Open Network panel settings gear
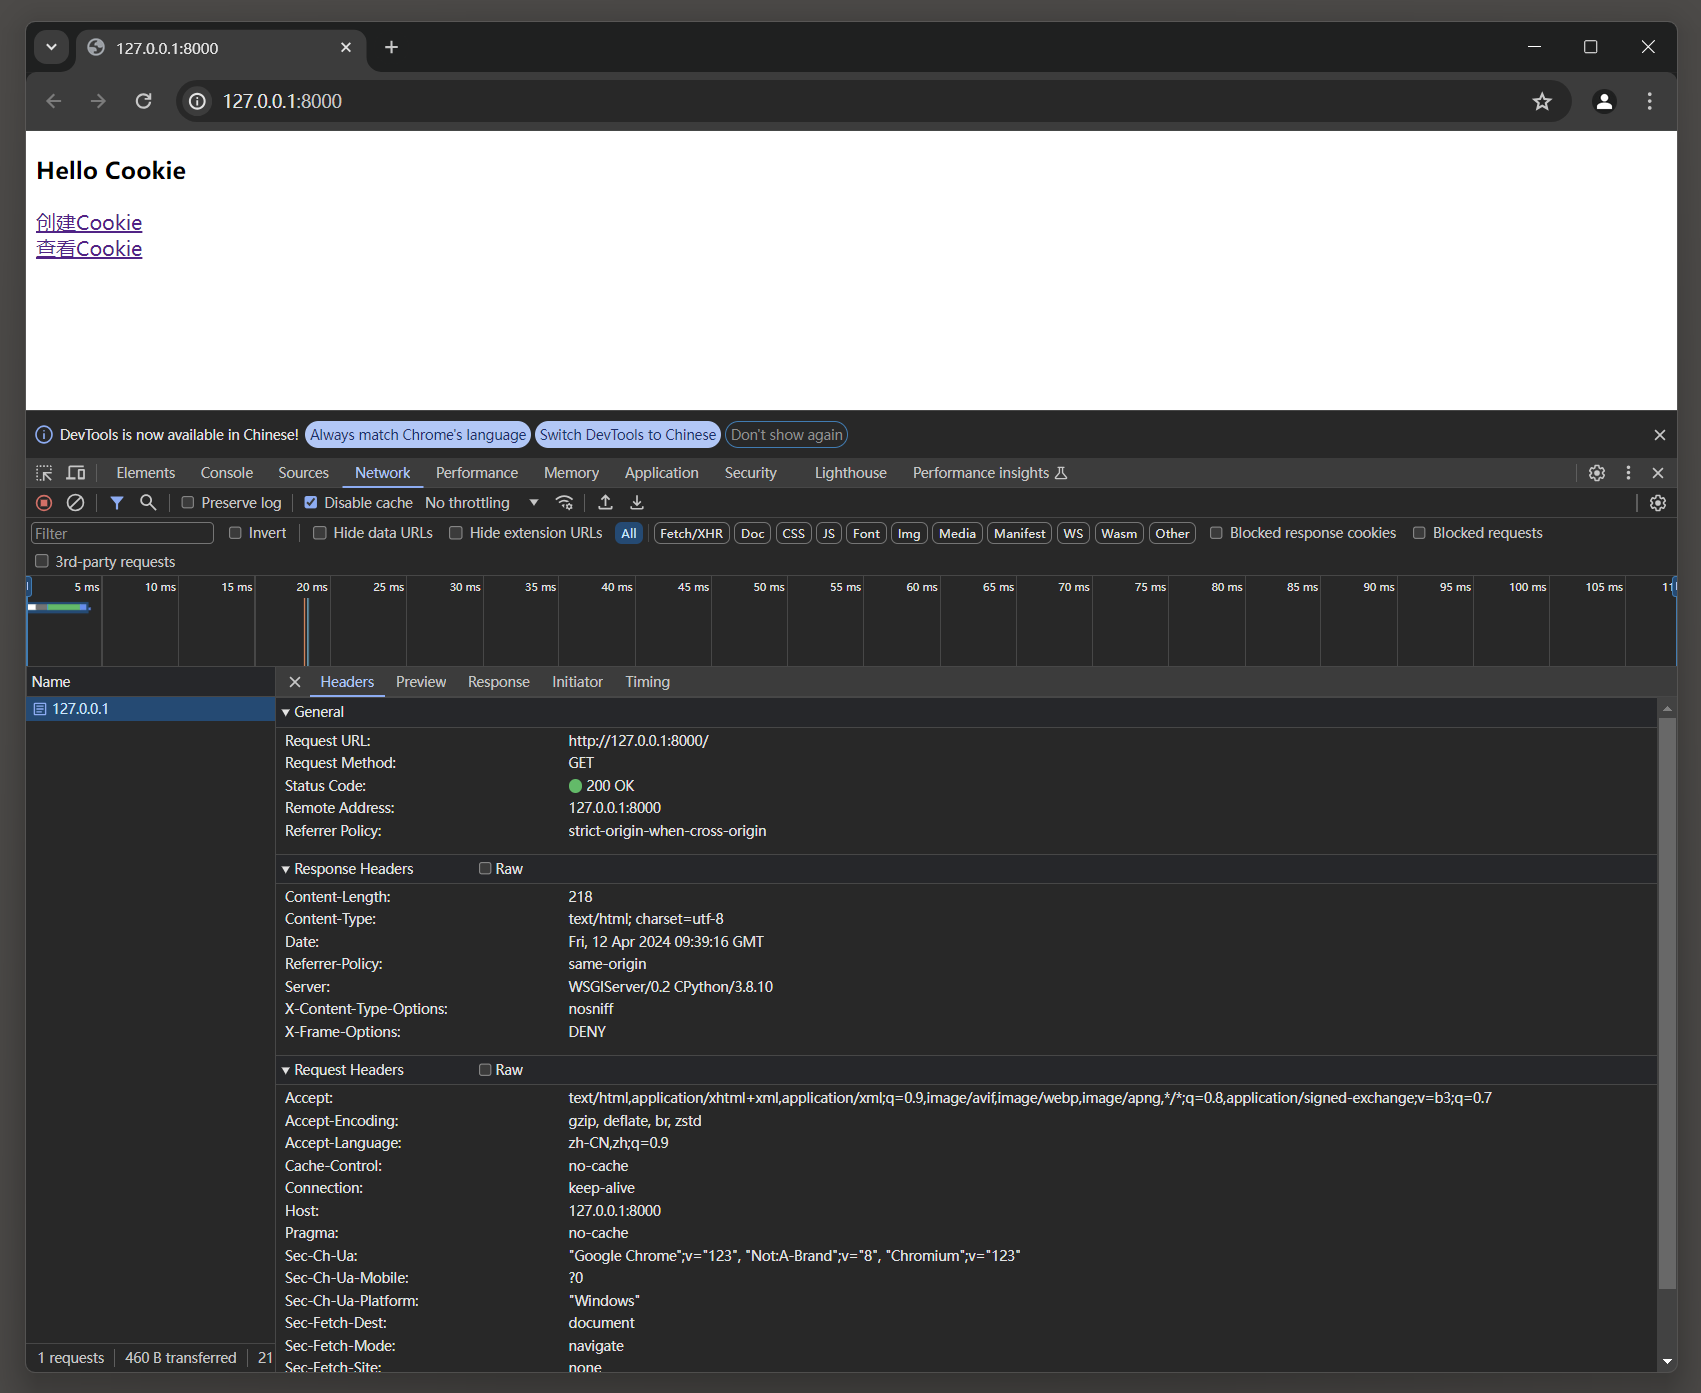1701x1393 pixels. [x=1658, y=503]
